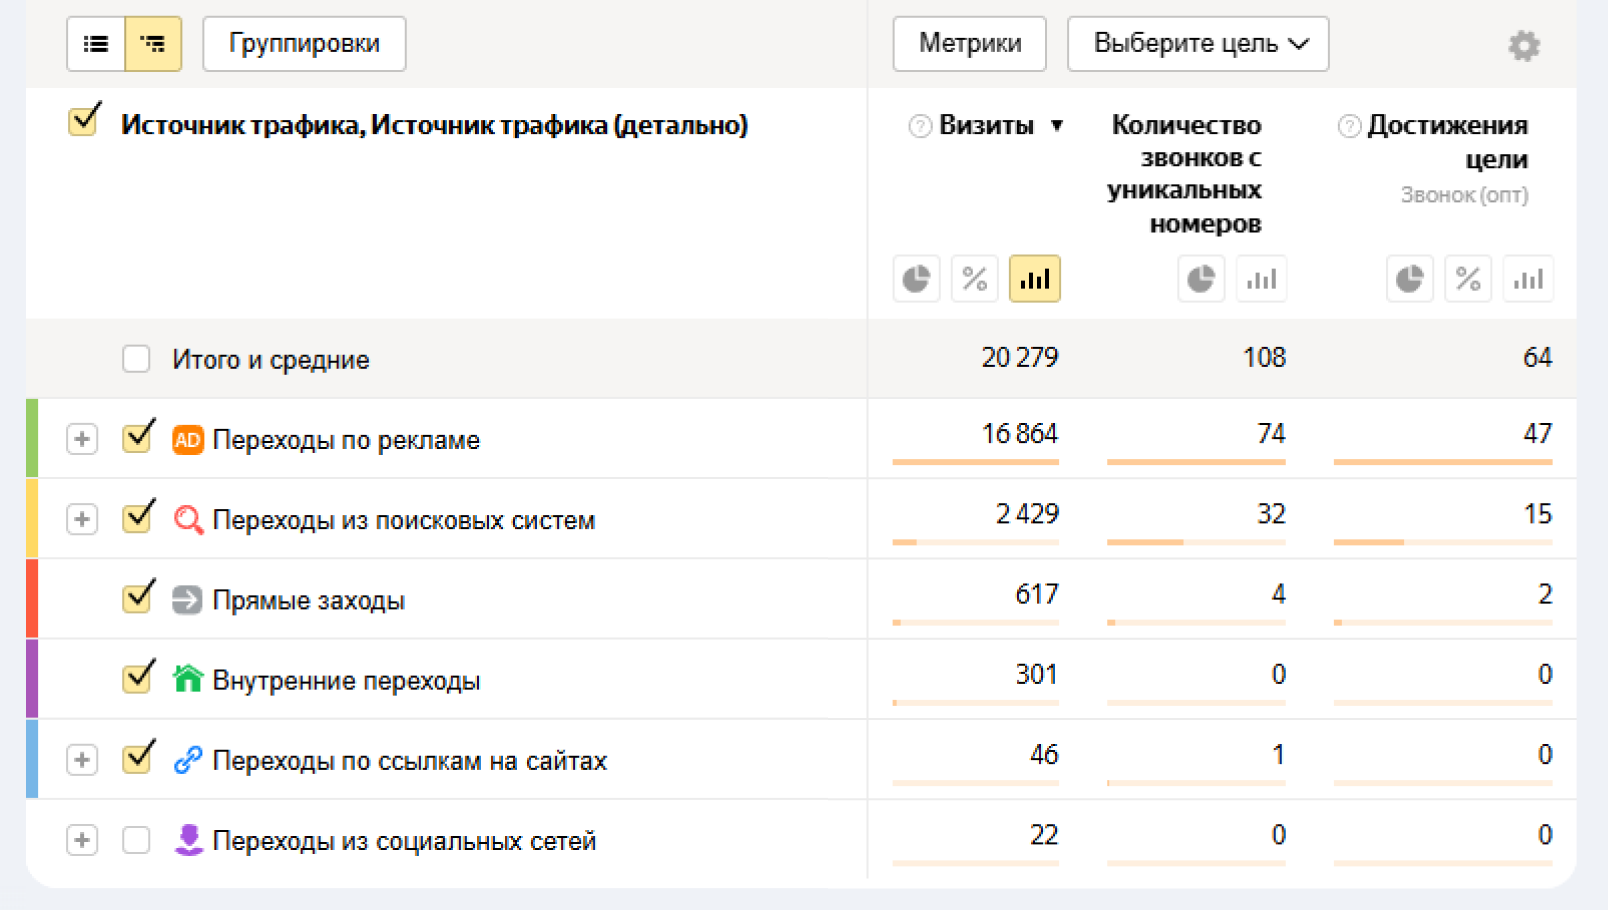The width and height of the screenshot is (1608, 910).
Task: Expand the Переходы по рекламе row
Action: pos(81,439)
